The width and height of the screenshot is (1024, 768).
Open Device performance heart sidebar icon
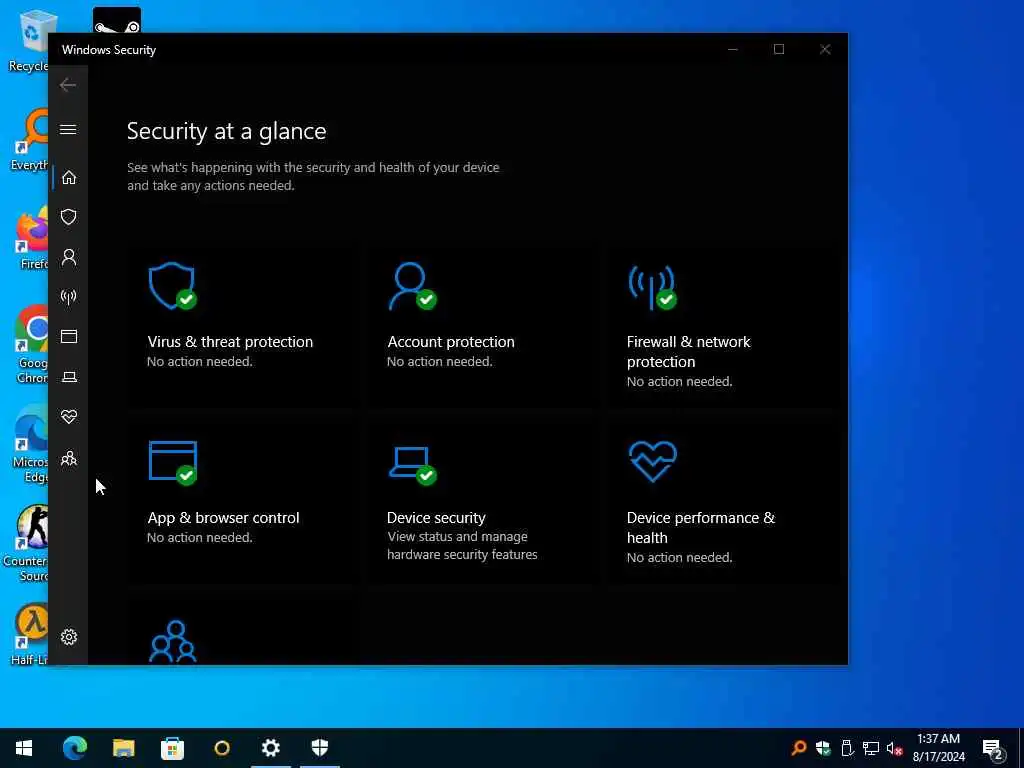click(69, 417)
